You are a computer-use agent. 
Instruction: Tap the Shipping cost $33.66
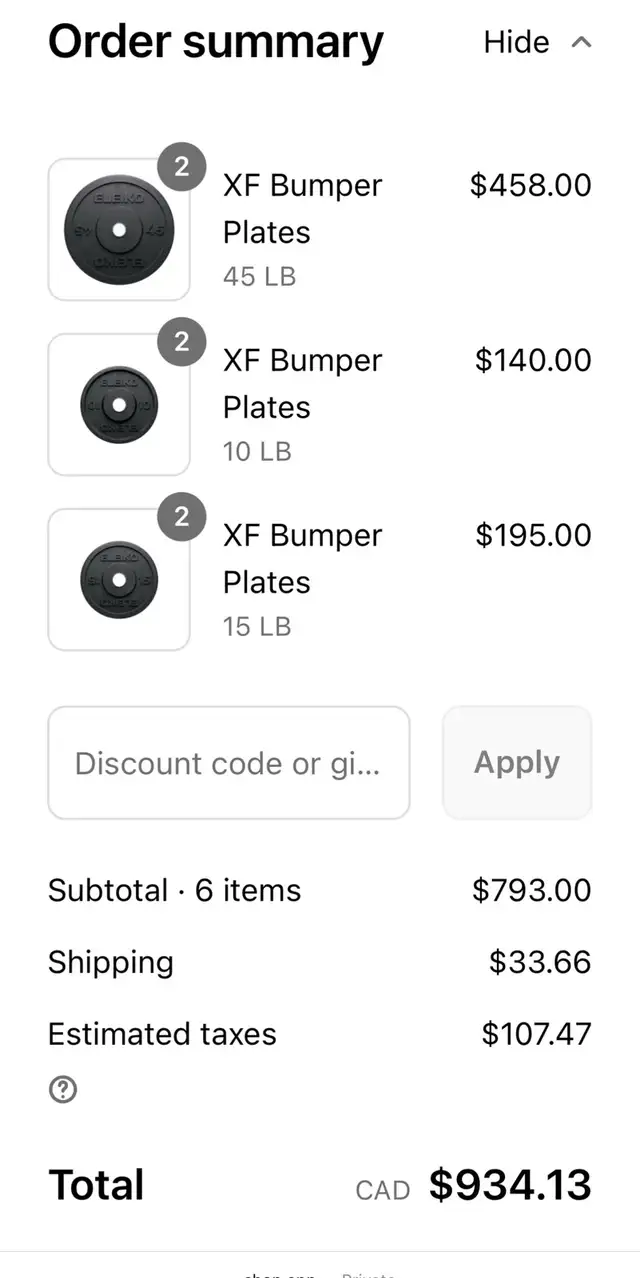pyautogui.click(x=540, y=962)
